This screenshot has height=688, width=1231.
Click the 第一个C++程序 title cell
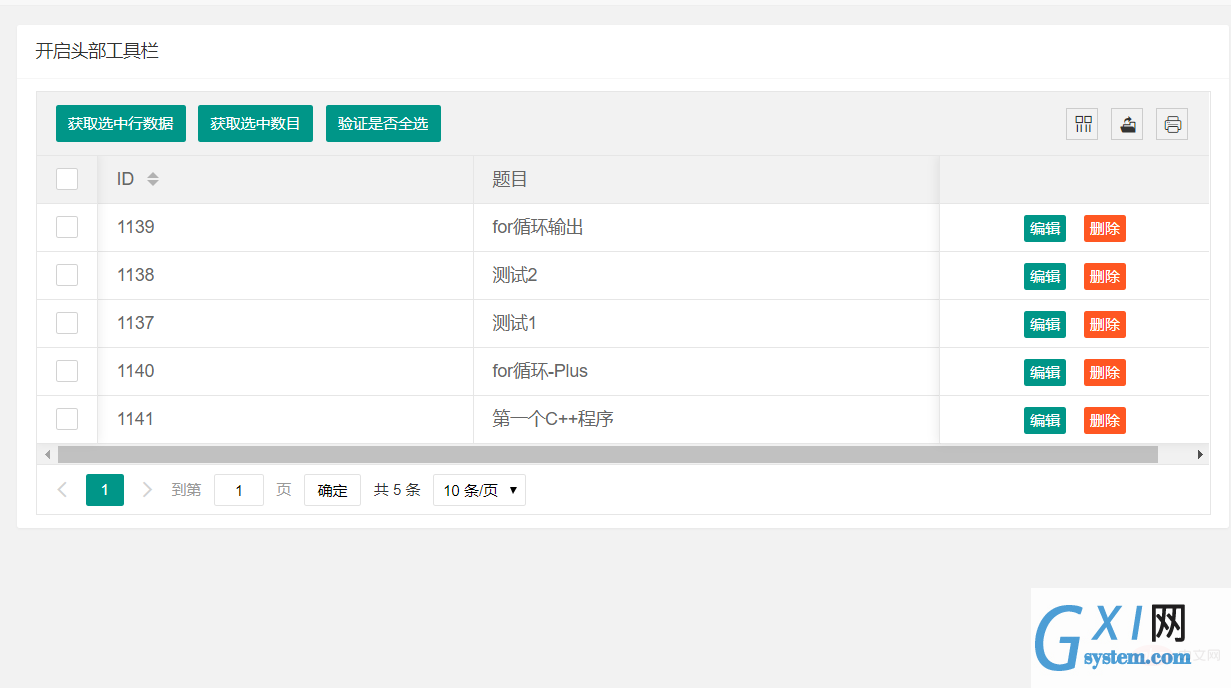(706, 419)
